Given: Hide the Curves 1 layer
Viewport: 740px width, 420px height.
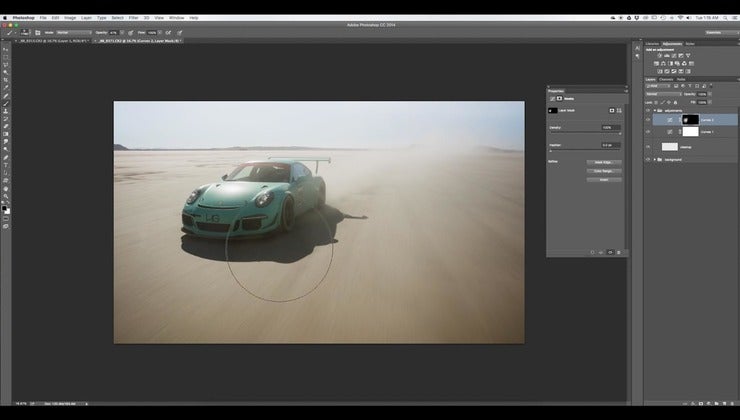Looking at the screenshot, I should coord(648,132).
